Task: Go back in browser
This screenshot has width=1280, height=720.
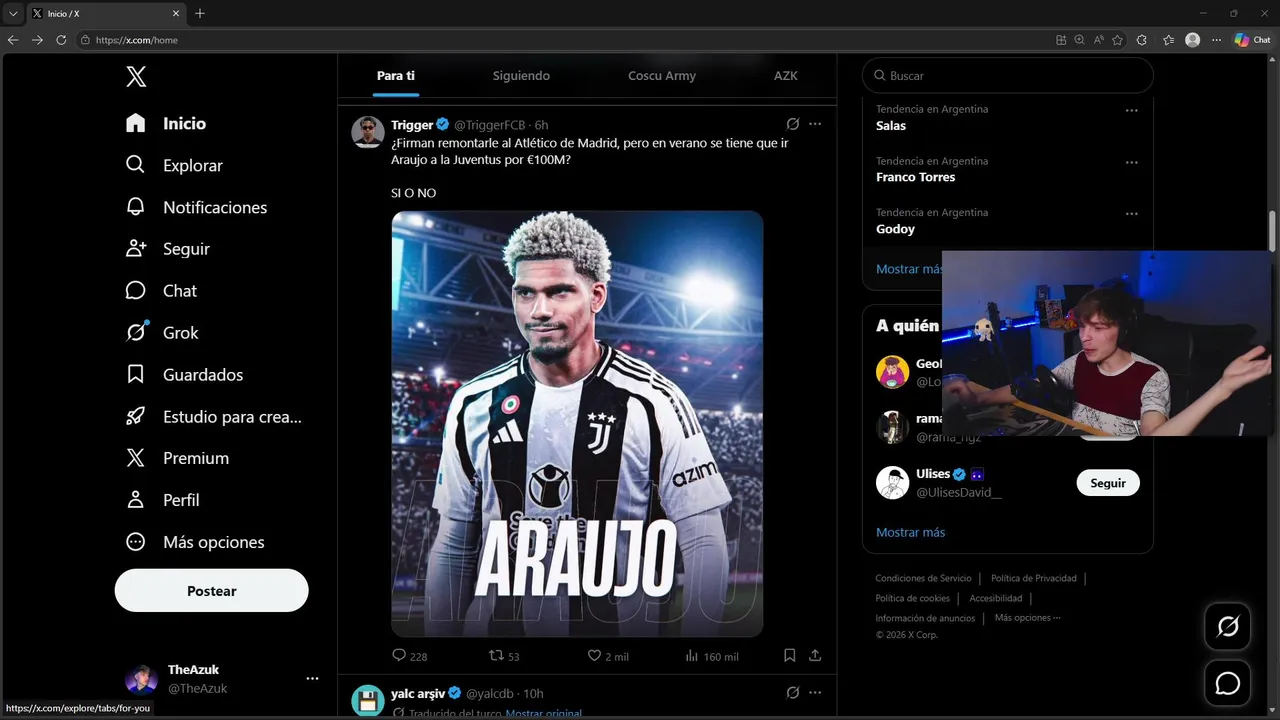Action: pyautogui.click(x=13, y=40)
